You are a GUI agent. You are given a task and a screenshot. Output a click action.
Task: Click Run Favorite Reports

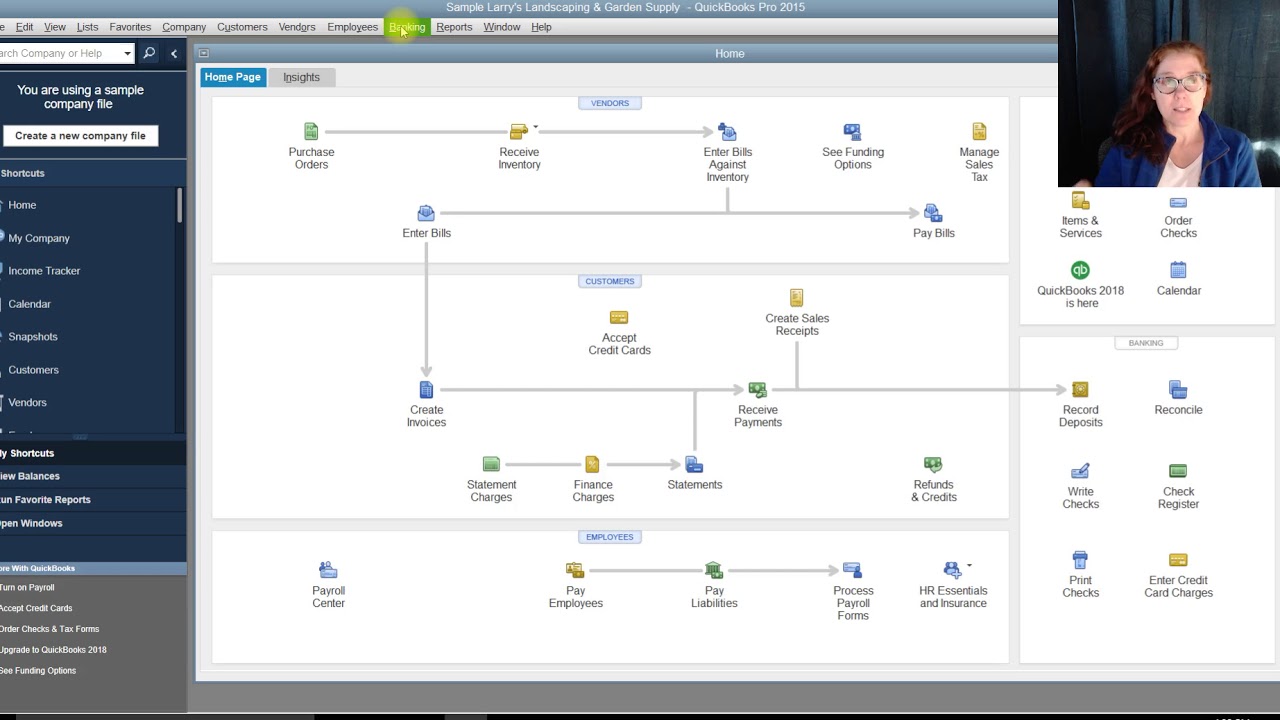pos(45,500)
